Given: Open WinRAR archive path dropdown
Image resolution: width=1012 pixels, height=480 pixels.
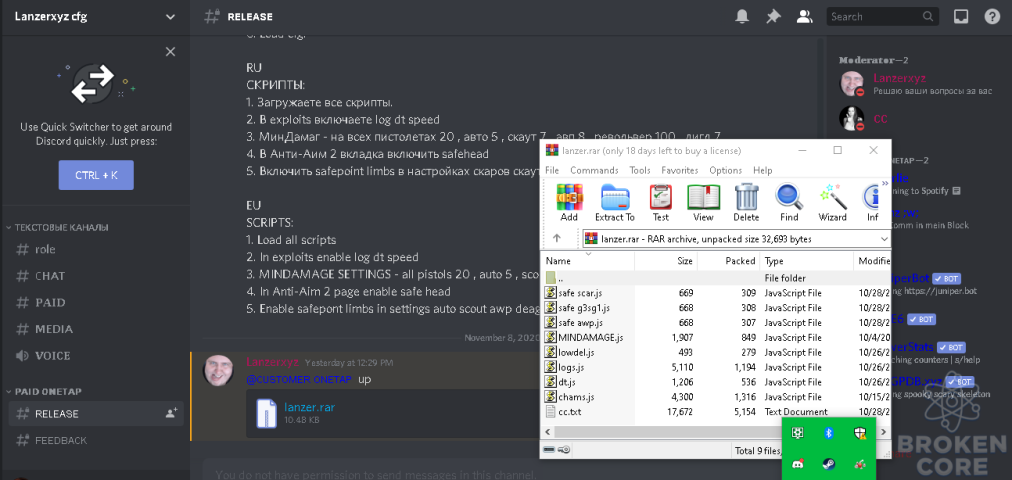Looking at the screenshot, I should pos(884,239).
